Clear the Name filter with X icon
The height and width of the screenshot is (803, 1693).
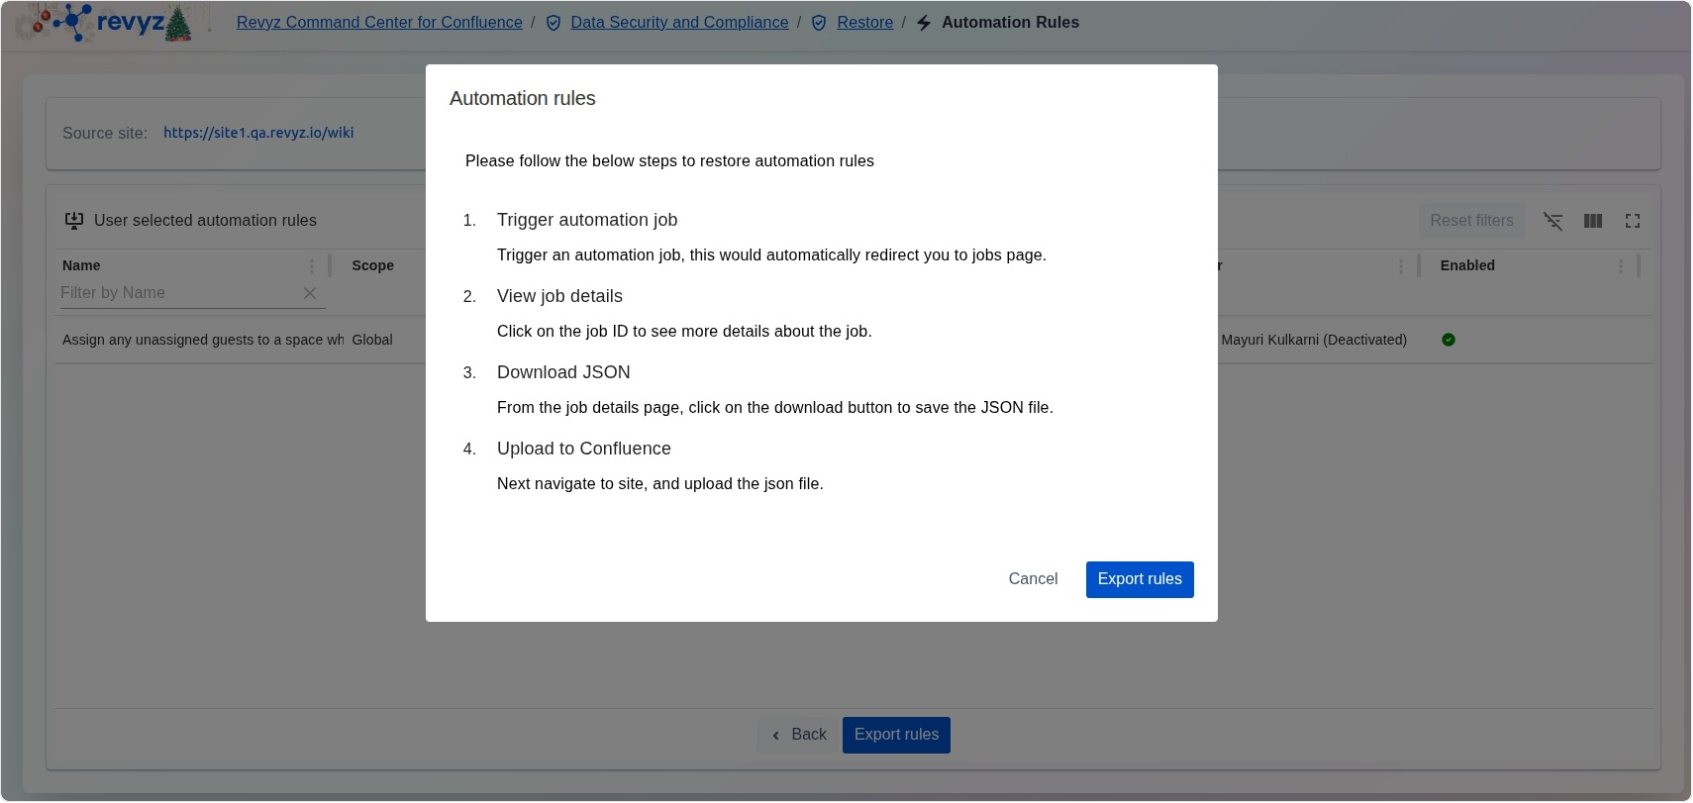pos(310,293)
